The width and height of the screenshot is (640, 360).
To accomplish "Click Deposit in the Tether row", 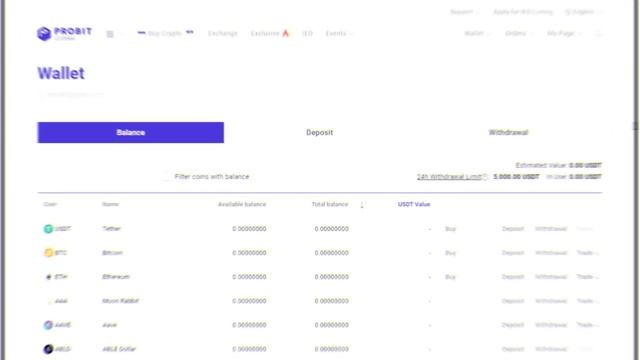I will (513, 229).
